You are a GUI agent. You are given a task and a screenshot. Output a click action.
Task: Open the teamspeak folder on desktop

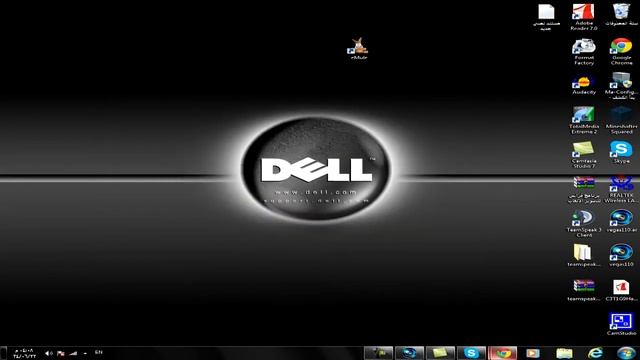point(584,256)
